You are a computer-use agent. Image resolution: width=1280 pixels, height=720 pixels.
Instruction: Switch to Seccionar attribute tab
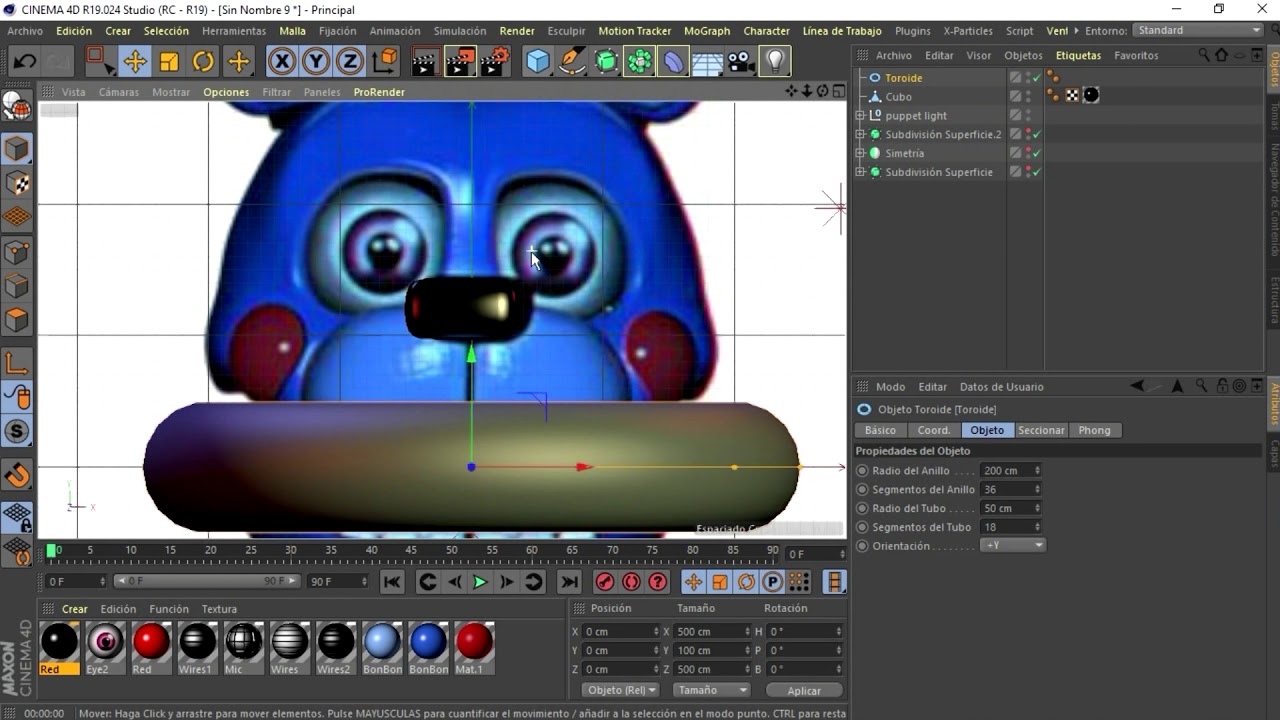click(x=1041, y=430)
